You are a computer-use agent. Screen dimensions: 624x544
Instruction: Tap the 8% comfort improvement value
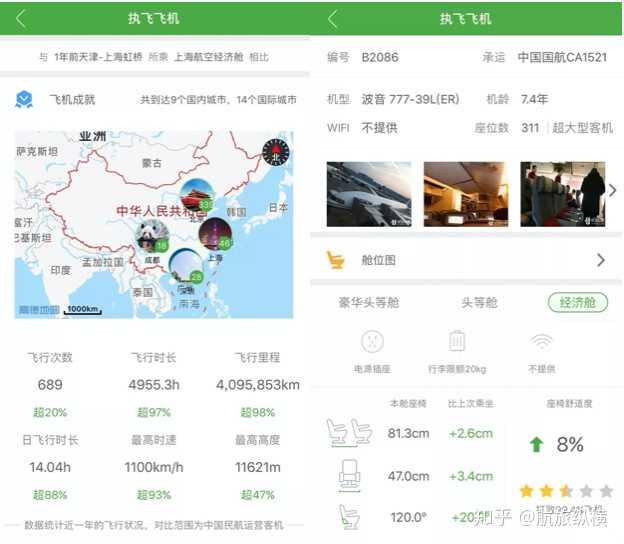coord(570,445)
